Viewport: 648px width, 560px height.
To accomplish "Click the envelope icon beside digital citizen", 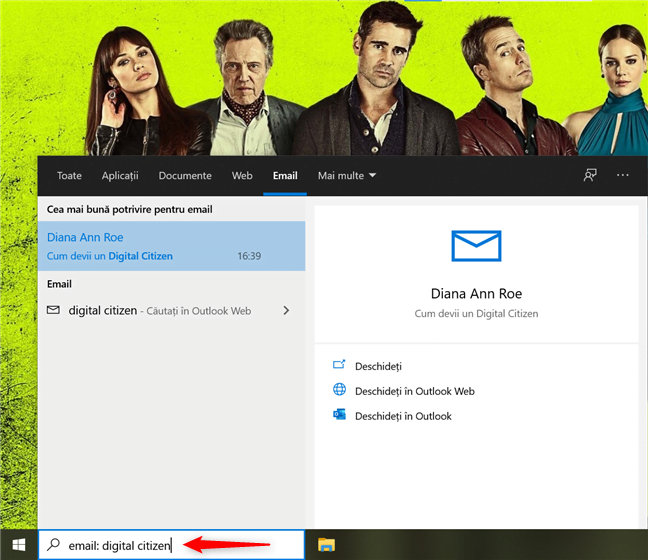I will click(x=53, y=310).
